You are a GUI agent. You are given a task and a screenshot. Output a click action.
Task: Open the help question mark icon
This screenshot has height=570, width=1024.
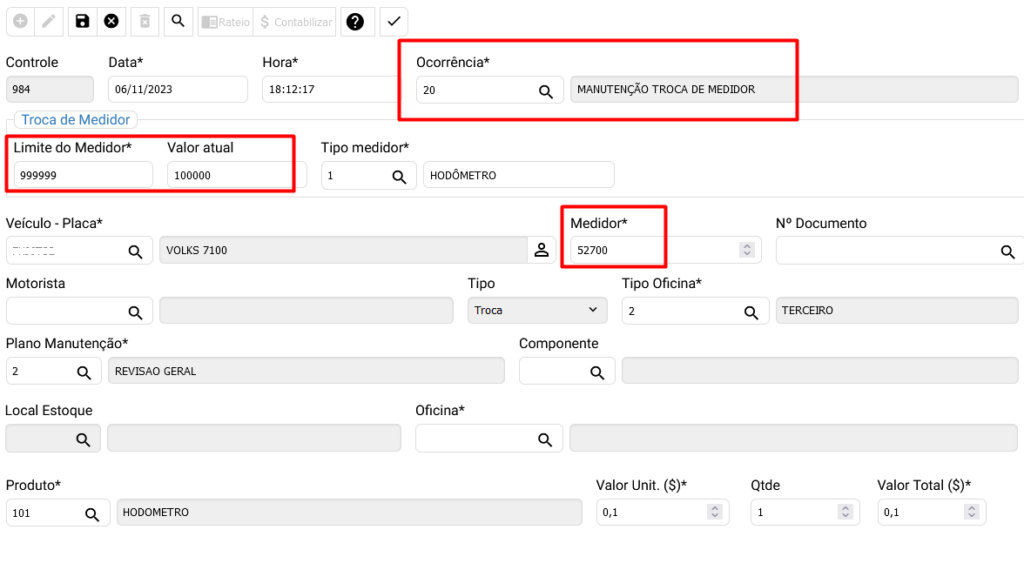[x=355, y=21]
